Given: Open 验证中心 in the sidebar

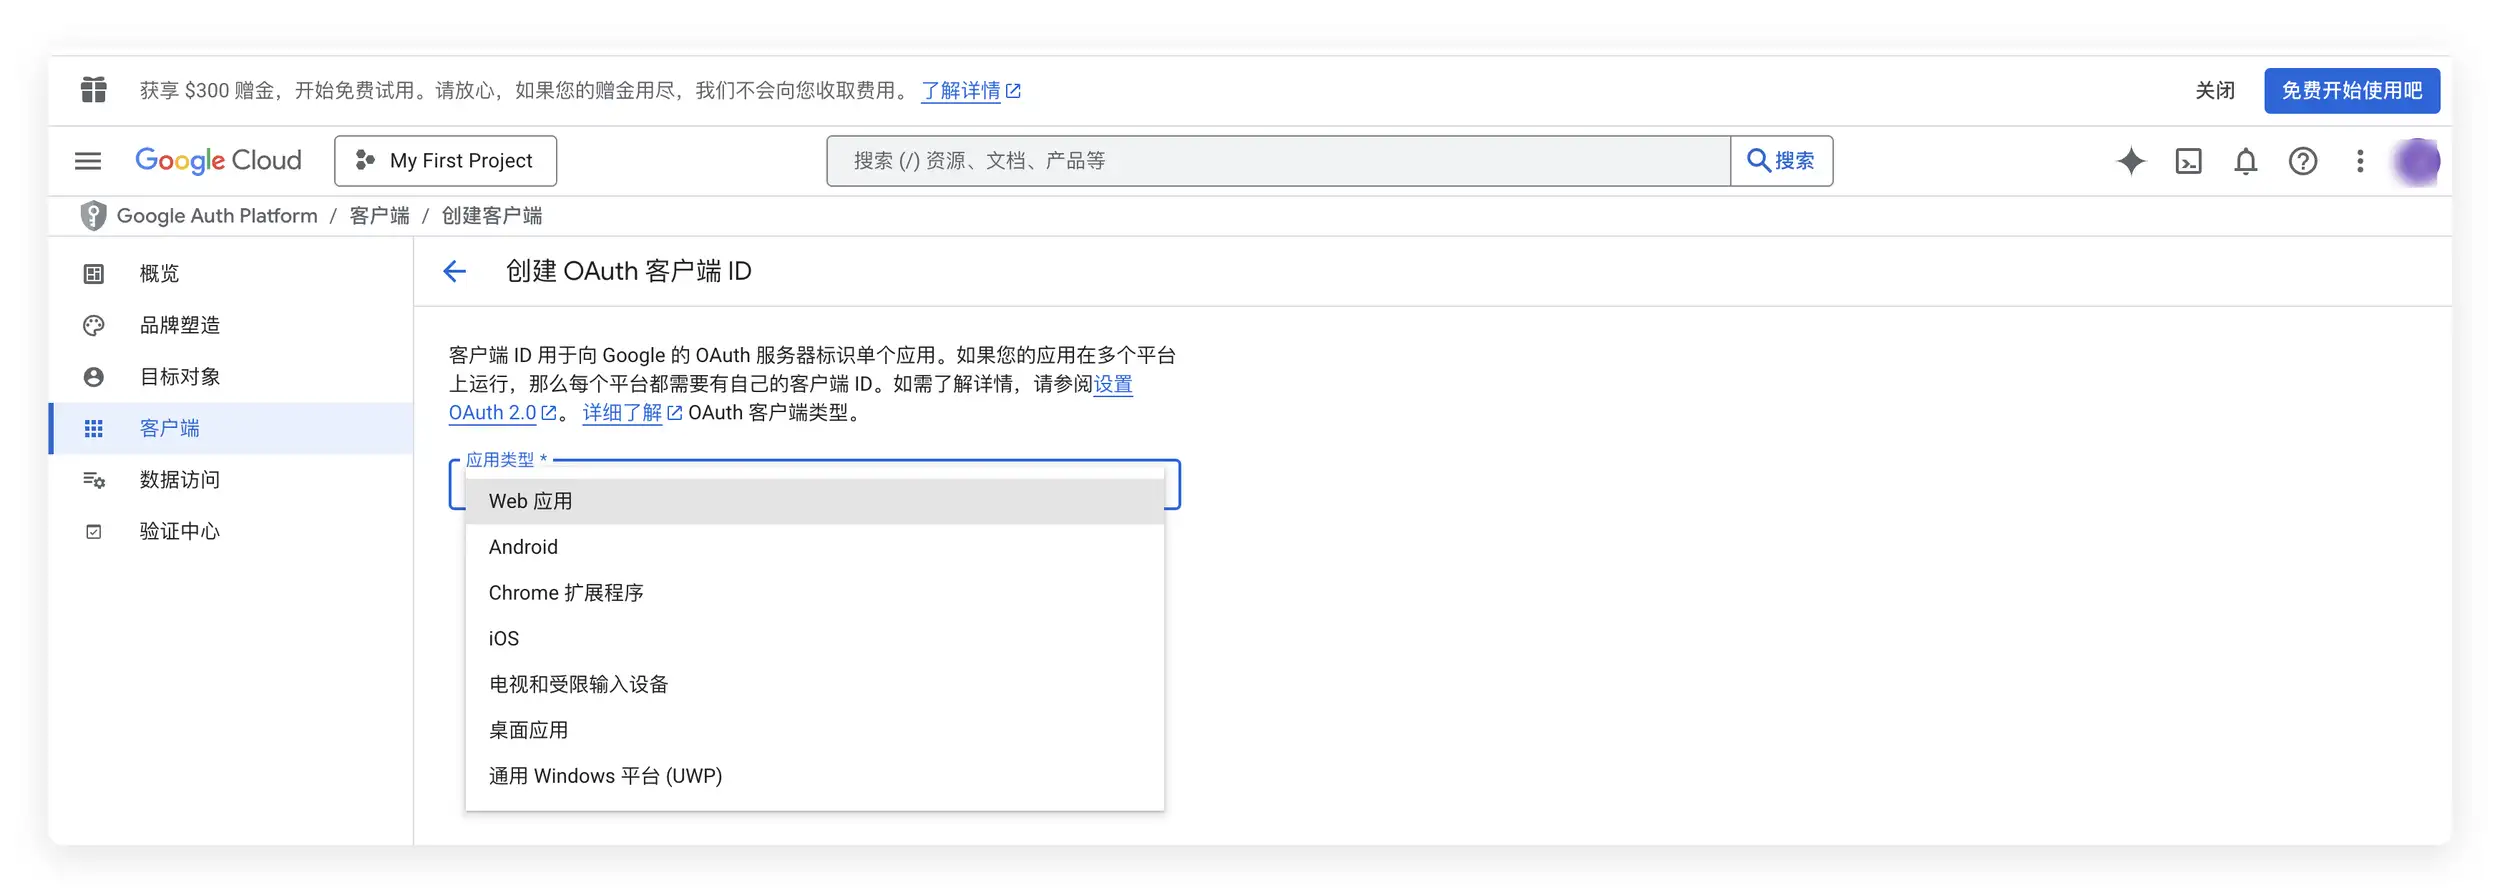Looking at the screenshot, I should 231,531.
